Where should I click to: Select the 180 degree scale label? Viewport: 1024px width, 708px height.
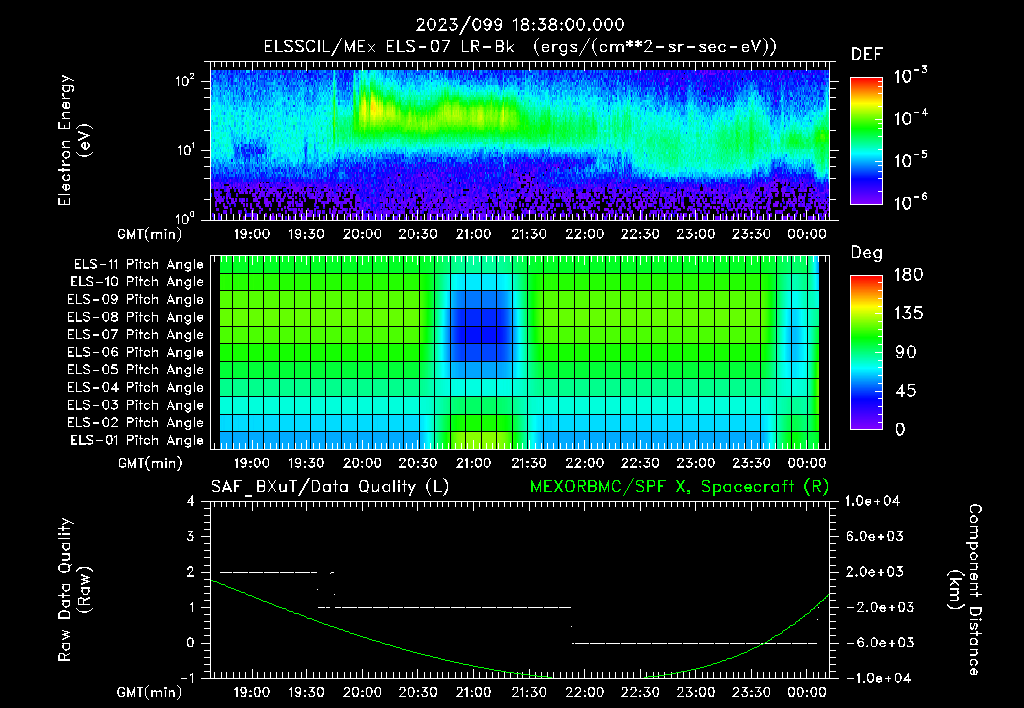pyautogui.click(x=908, y=274)
